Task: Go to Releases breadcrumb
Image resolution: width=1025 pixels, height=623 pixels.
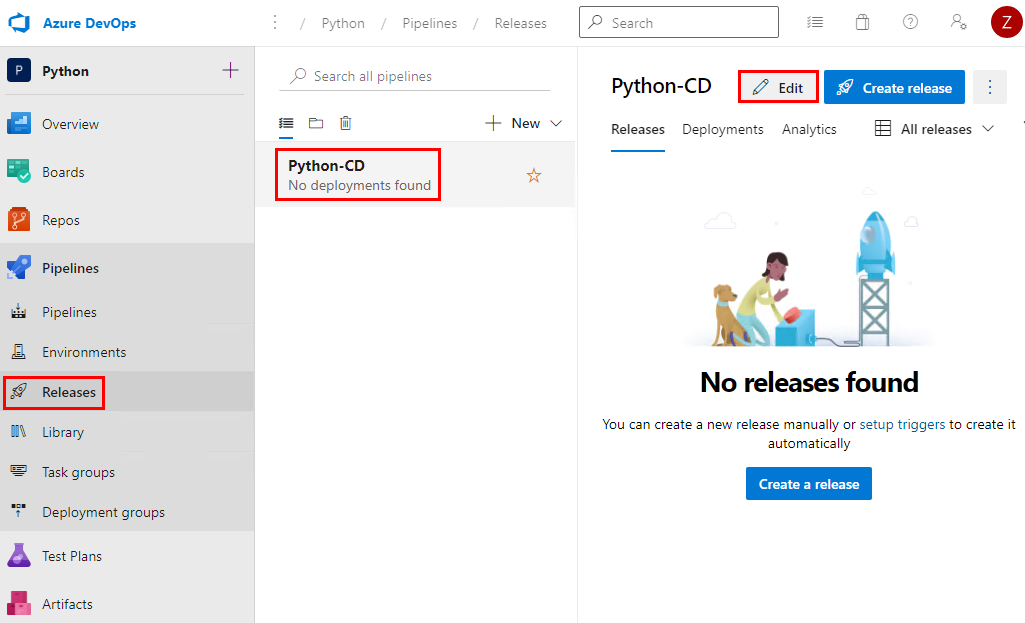Action: point(520,23)
